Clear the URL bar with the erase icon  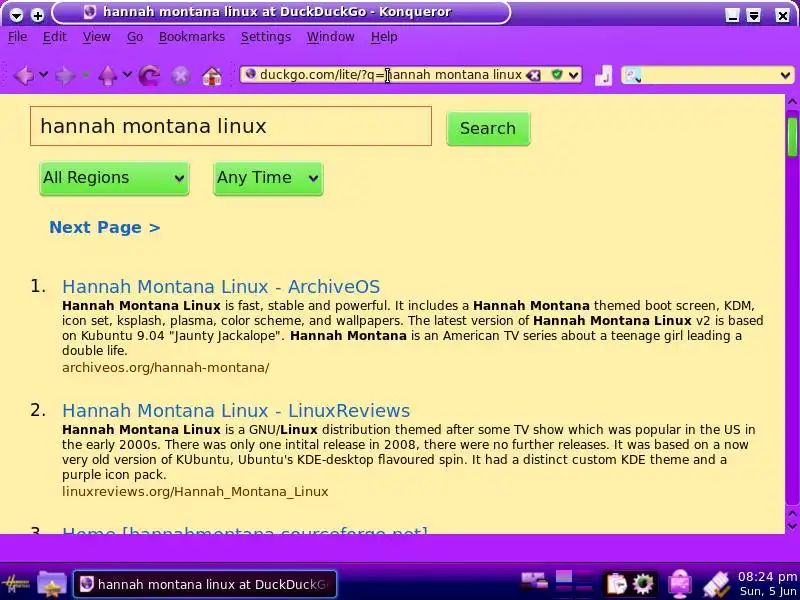pos(534,76)
